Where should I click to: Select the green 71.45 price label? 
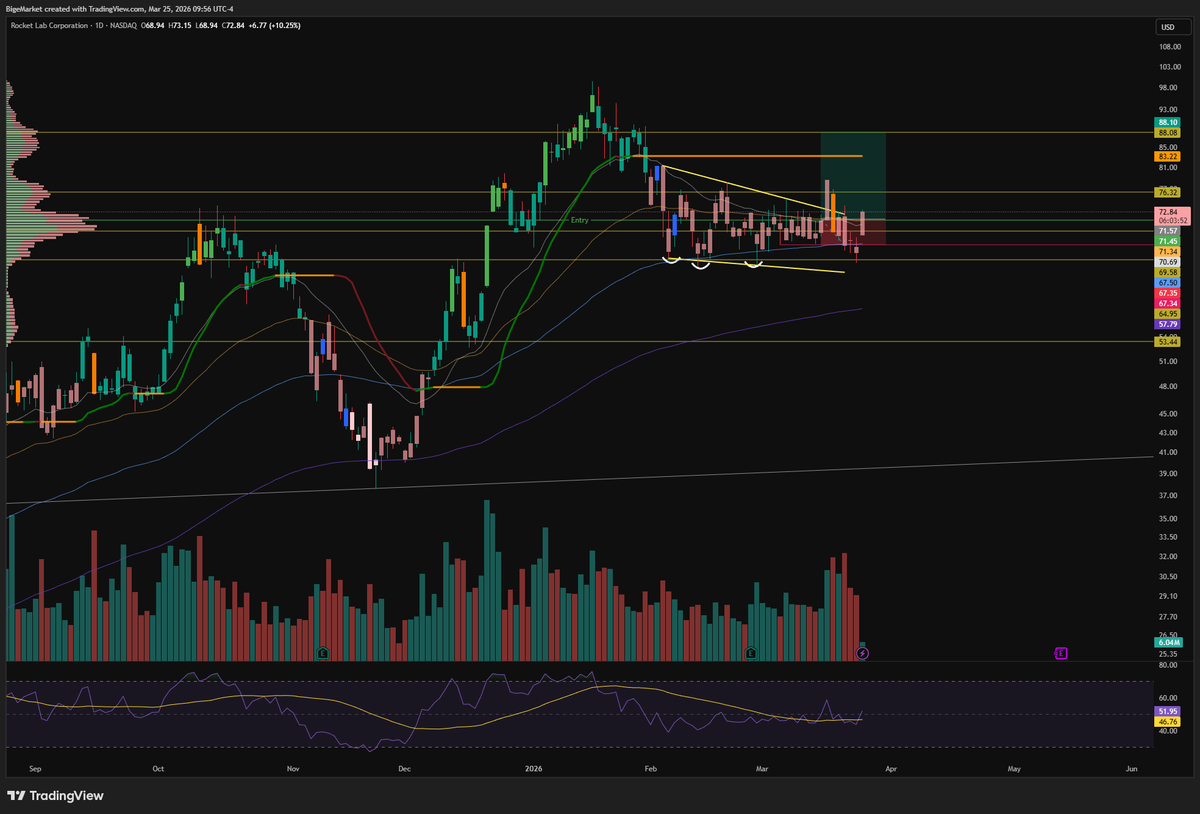pyautogui.click(x=1167, y=241)
